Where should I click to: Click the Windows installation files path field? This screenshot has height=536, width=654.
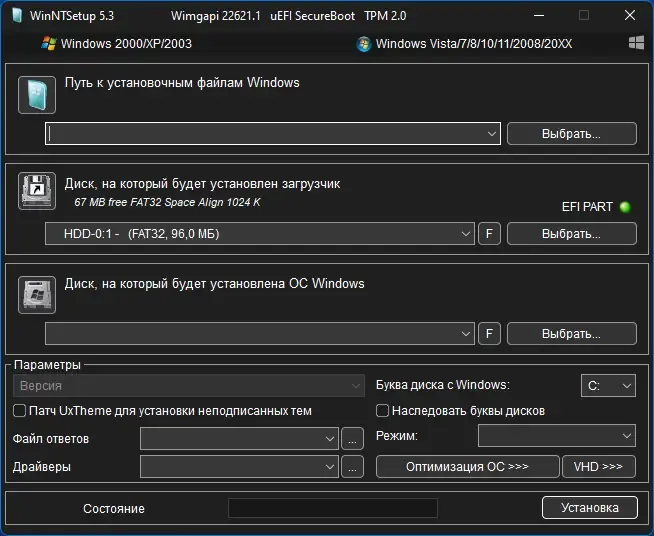(x=273, y=133)
